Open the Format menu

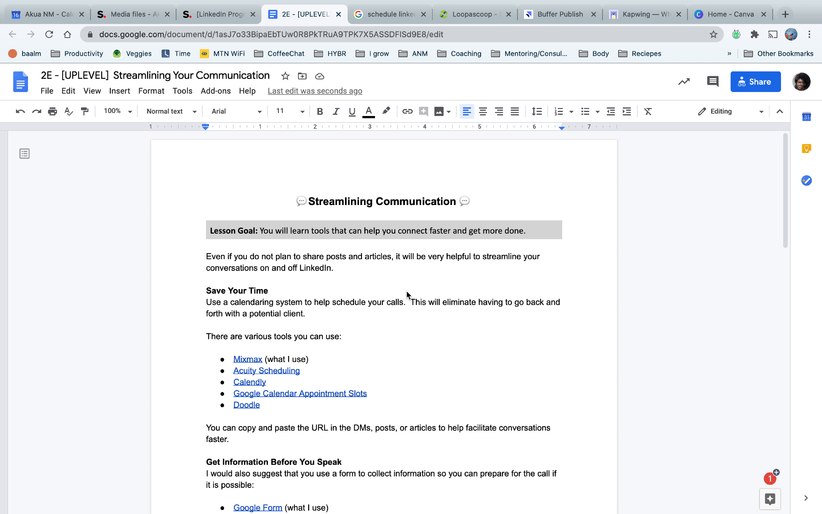click(151, 91)
